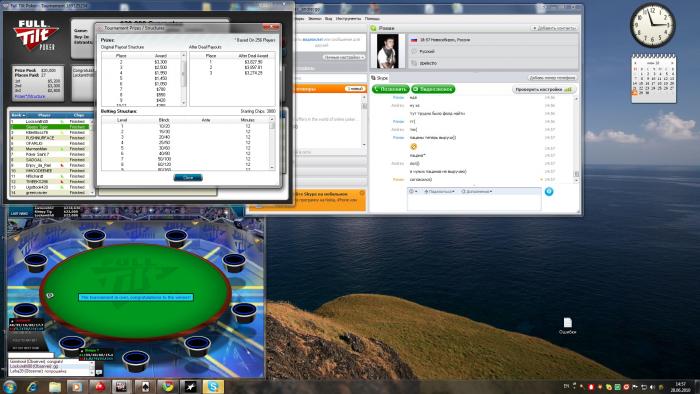Click the smiley emoticon in the chat history

point(413,146)
